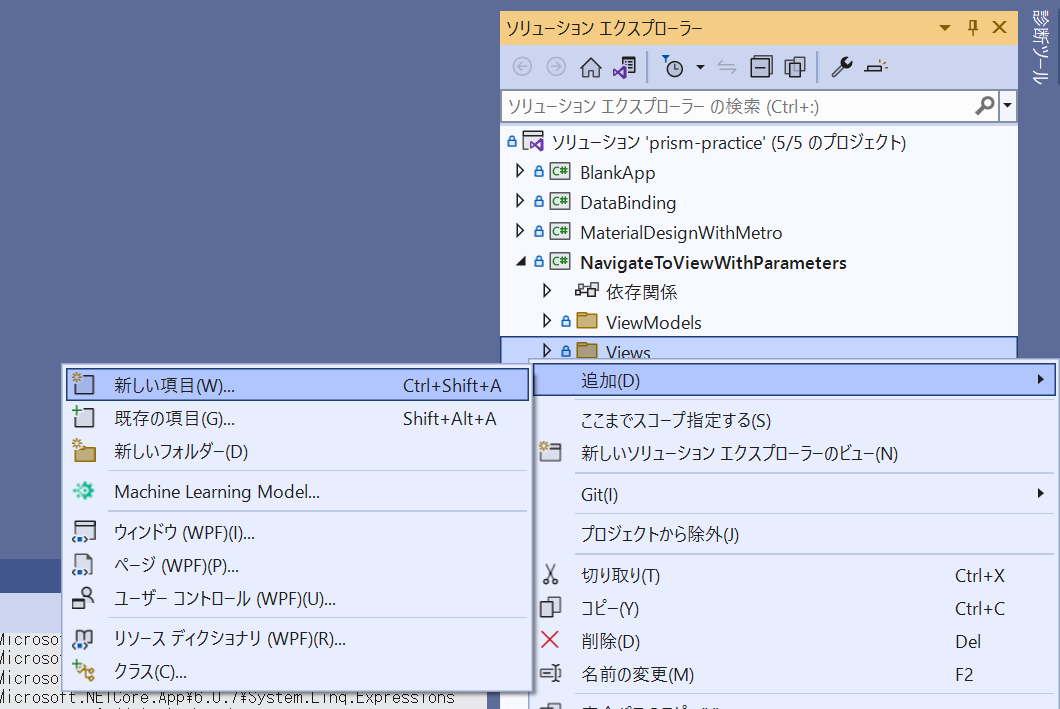
Task: Choose 削除(D) from context menu
Action: pos(795,641)
